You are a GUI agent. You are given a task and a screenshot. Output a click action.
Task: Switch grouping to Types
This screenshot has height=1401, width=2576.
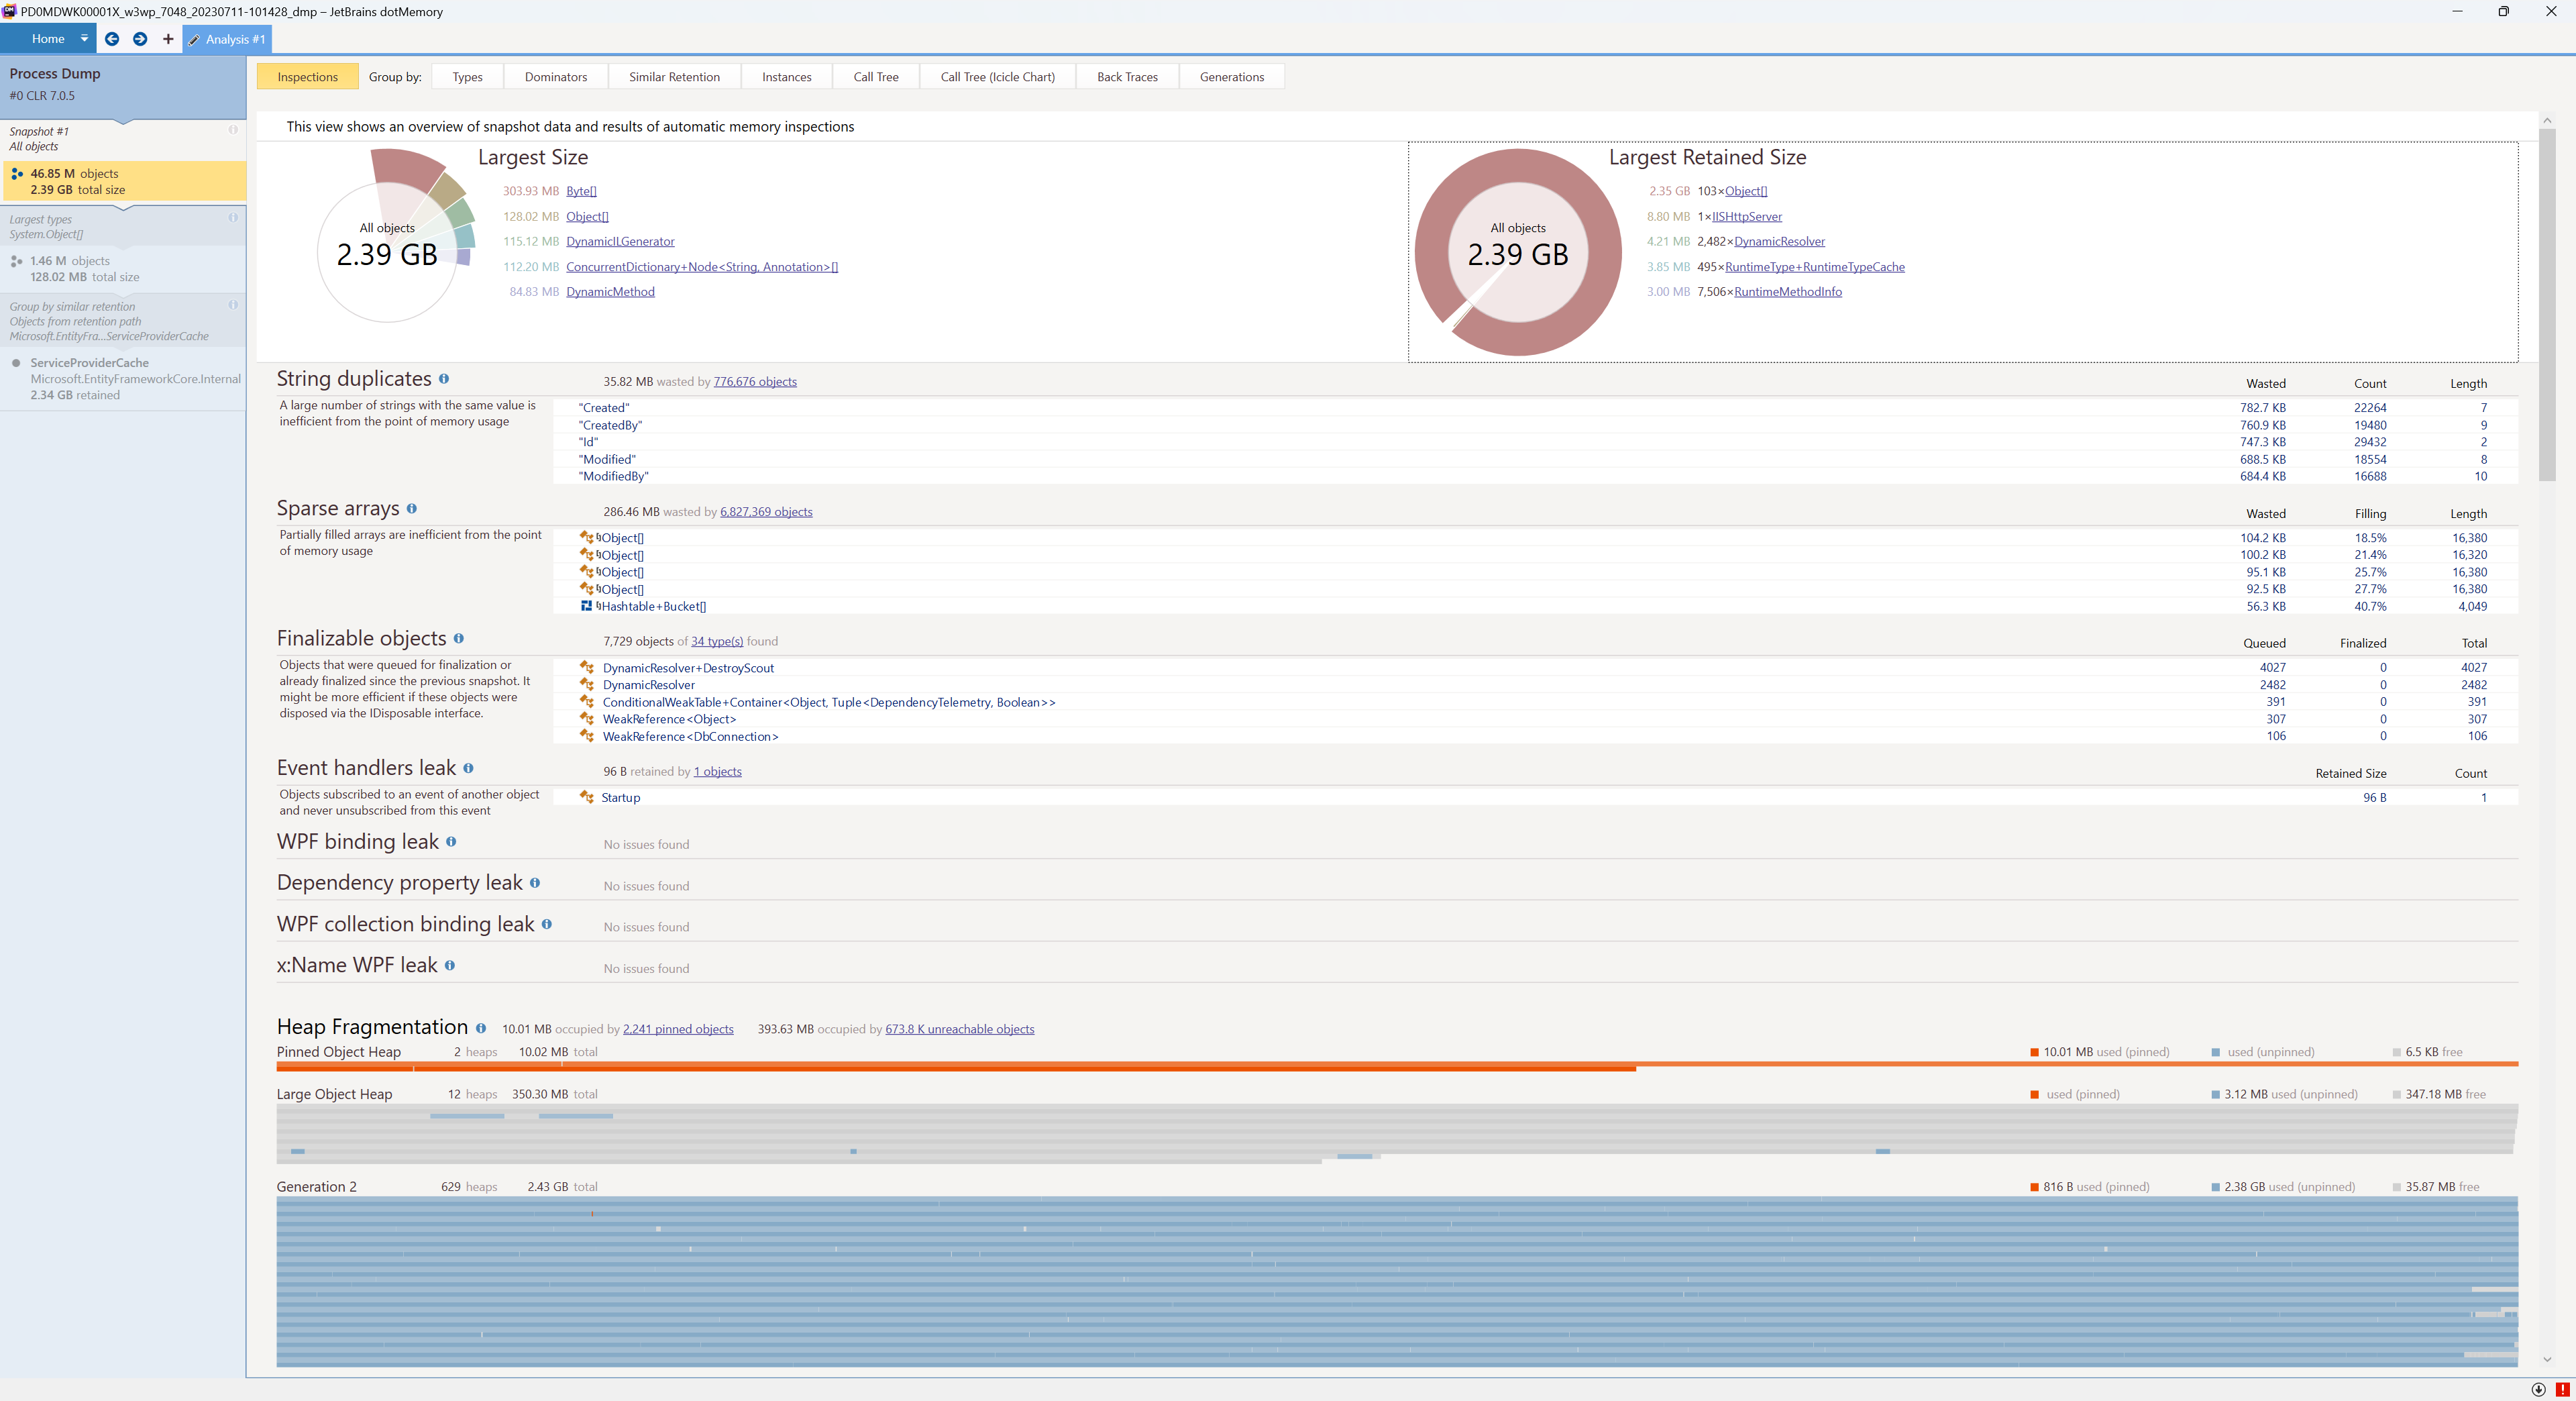pyautogui.click(x=466, y=76)
